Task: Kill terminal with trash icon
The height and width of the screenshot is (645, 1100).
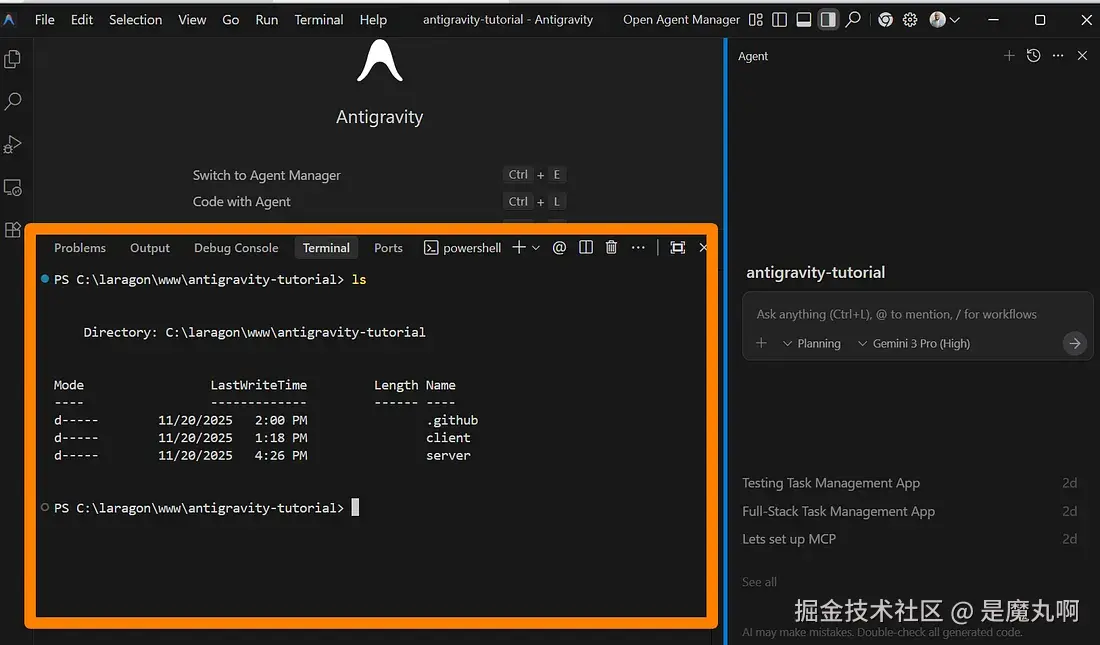Action: click(x=612, y=247)
